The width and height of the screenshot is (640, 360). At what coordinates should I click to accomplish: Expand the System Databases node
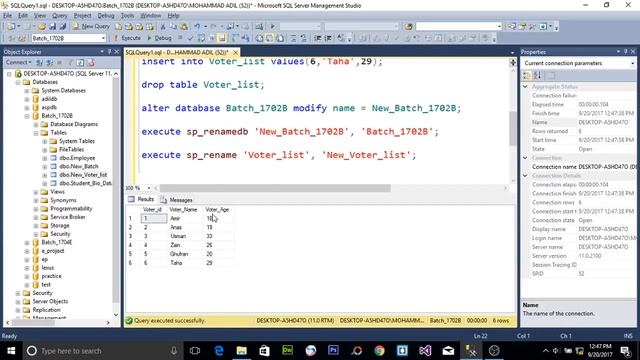pos(27,91)
